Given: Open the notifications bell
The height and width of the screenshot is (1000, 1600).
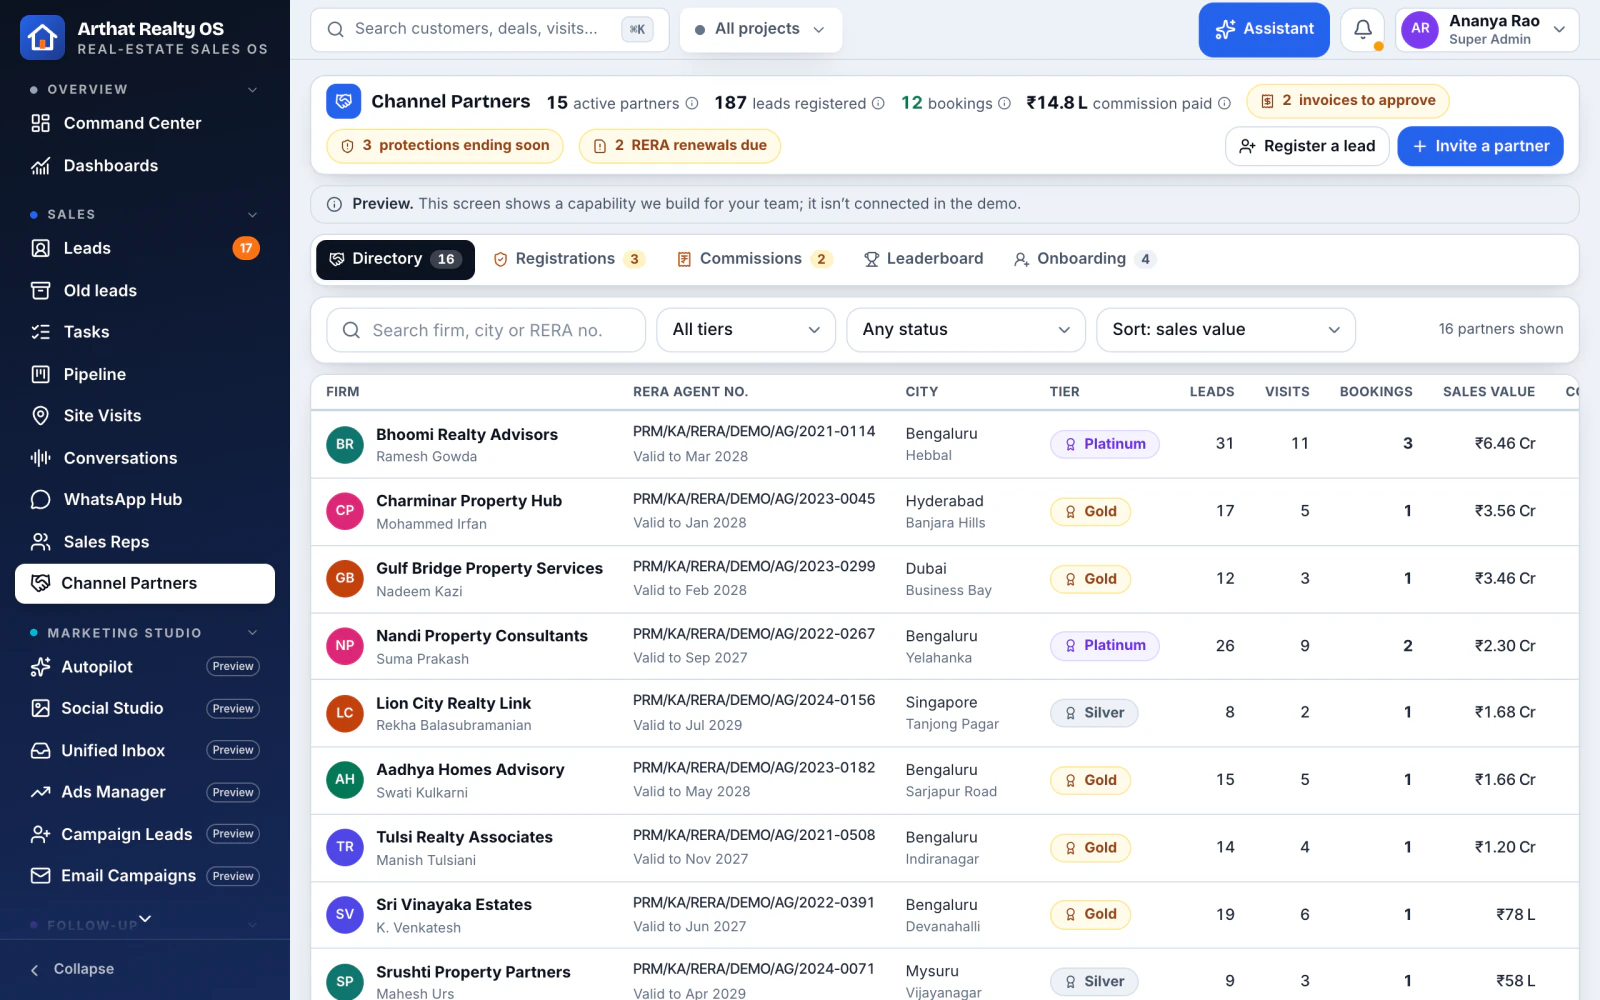Looking at the screenshot, I should 1362,30.
